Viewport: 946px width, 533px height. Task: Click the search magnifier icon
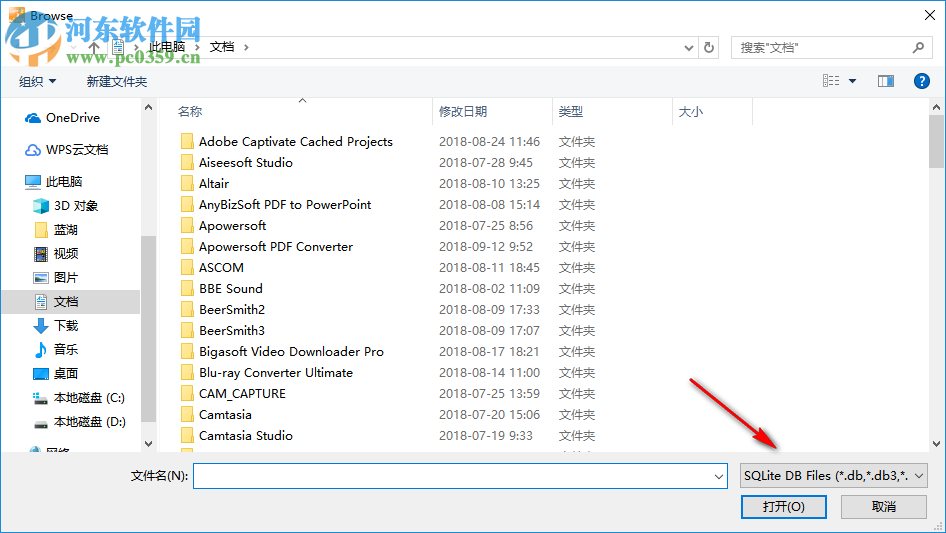pyautogui.click(x=918, y=47)
